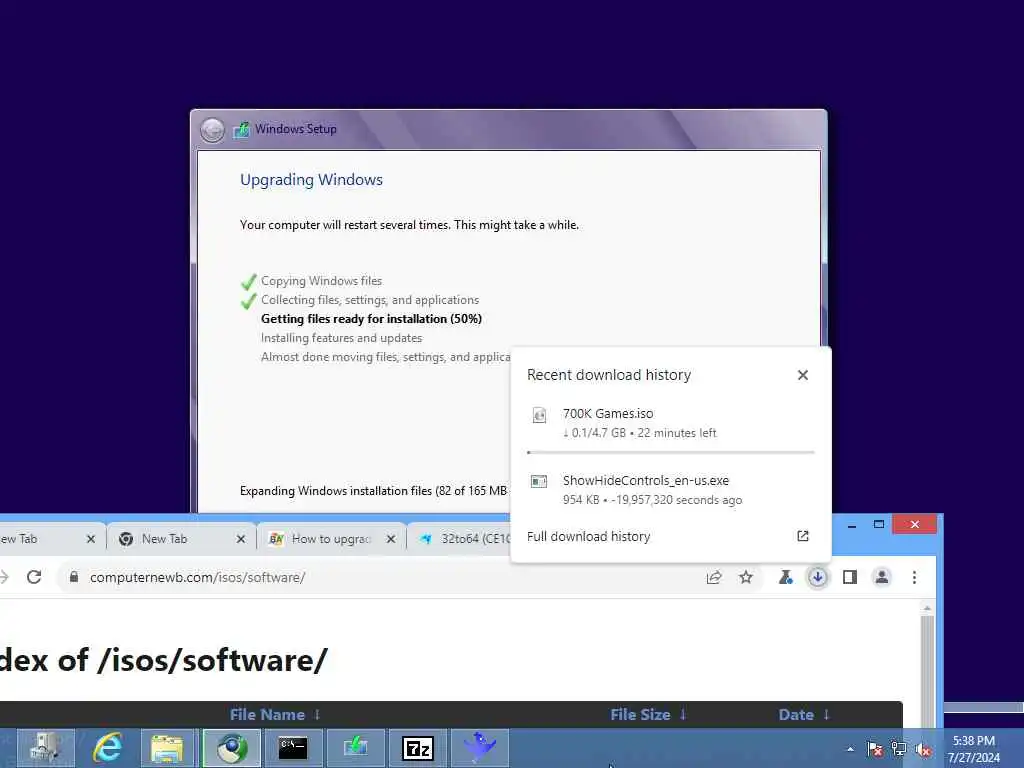Click the ShowHideControls exe file icon
Viewport: 1024px width, 768px height.
[539, 482]
